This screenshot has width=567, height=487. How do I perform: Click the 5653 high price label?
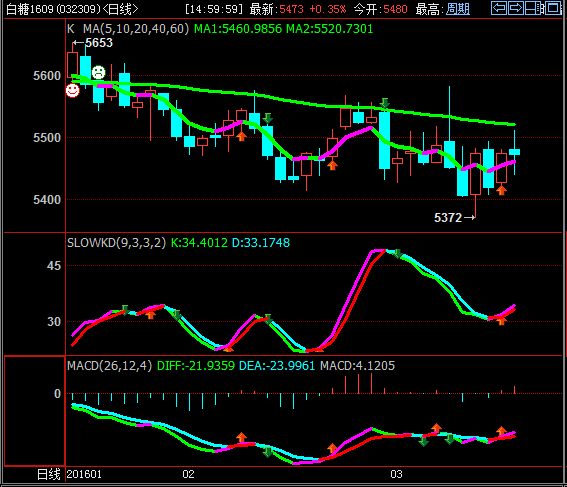(99, 43)
